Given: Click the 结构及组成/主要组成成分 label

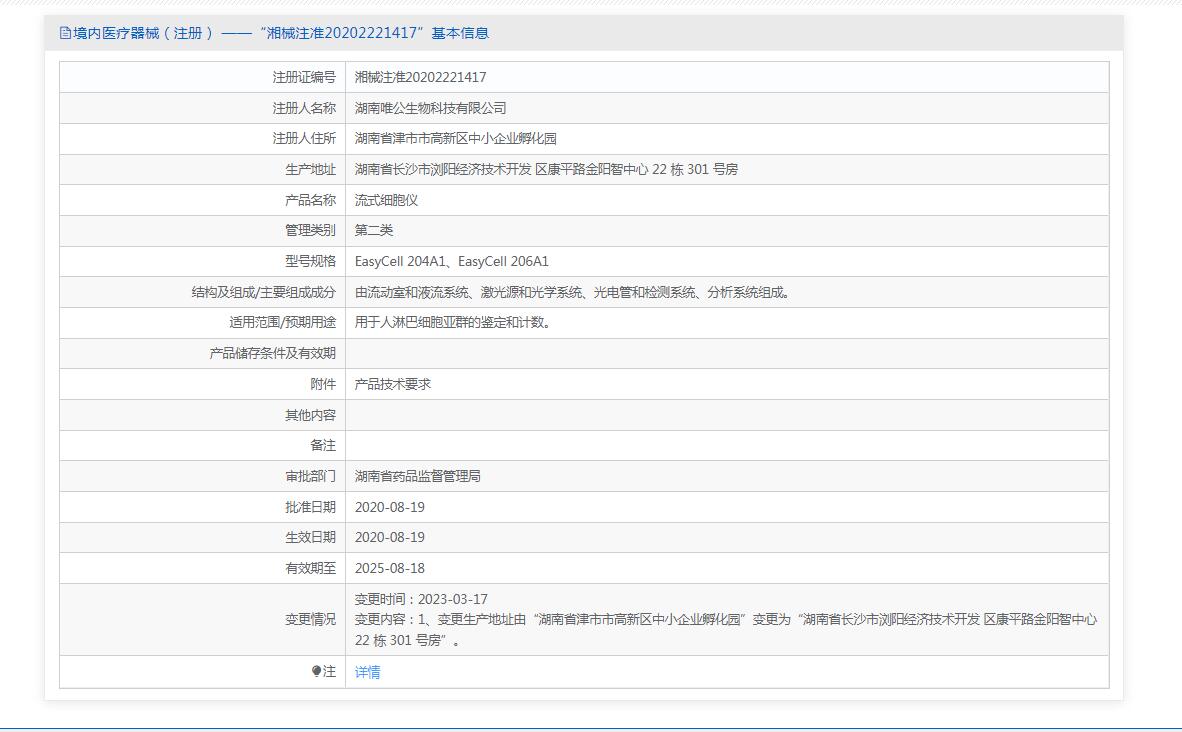Looking at the screenshot, I should 264,292.
